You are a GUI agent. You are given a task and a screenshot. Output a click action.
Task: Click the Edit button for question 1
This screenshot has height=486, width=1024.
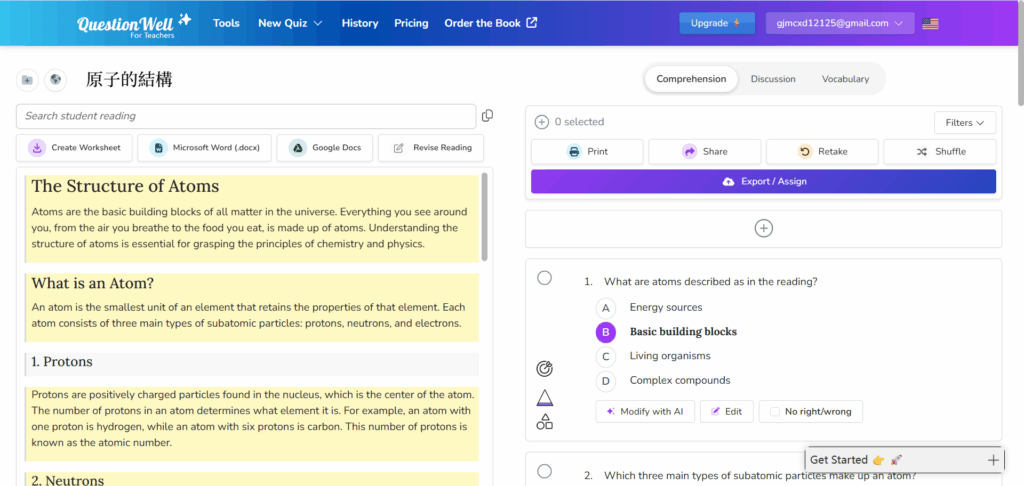tap(726, 412)
